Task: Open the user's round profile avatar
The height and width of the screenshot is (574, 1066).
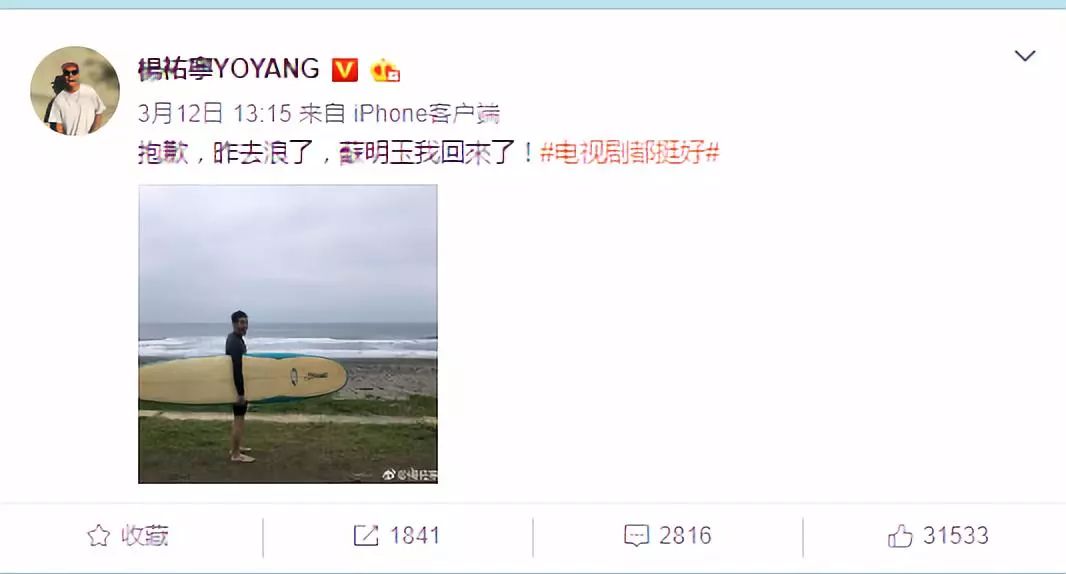Action: (x=75, y=90)
